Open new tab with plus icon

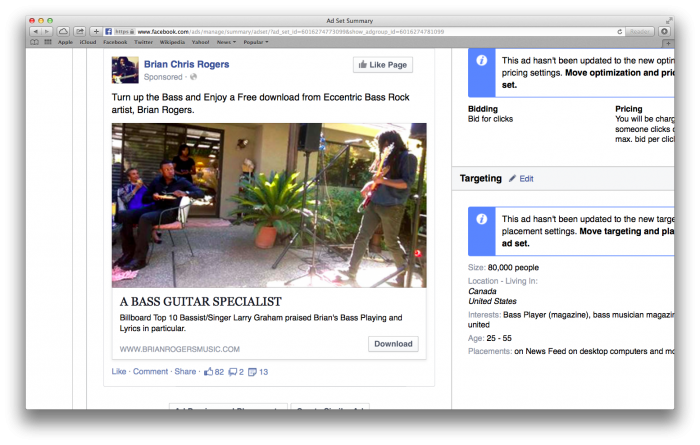click(668, 43)
